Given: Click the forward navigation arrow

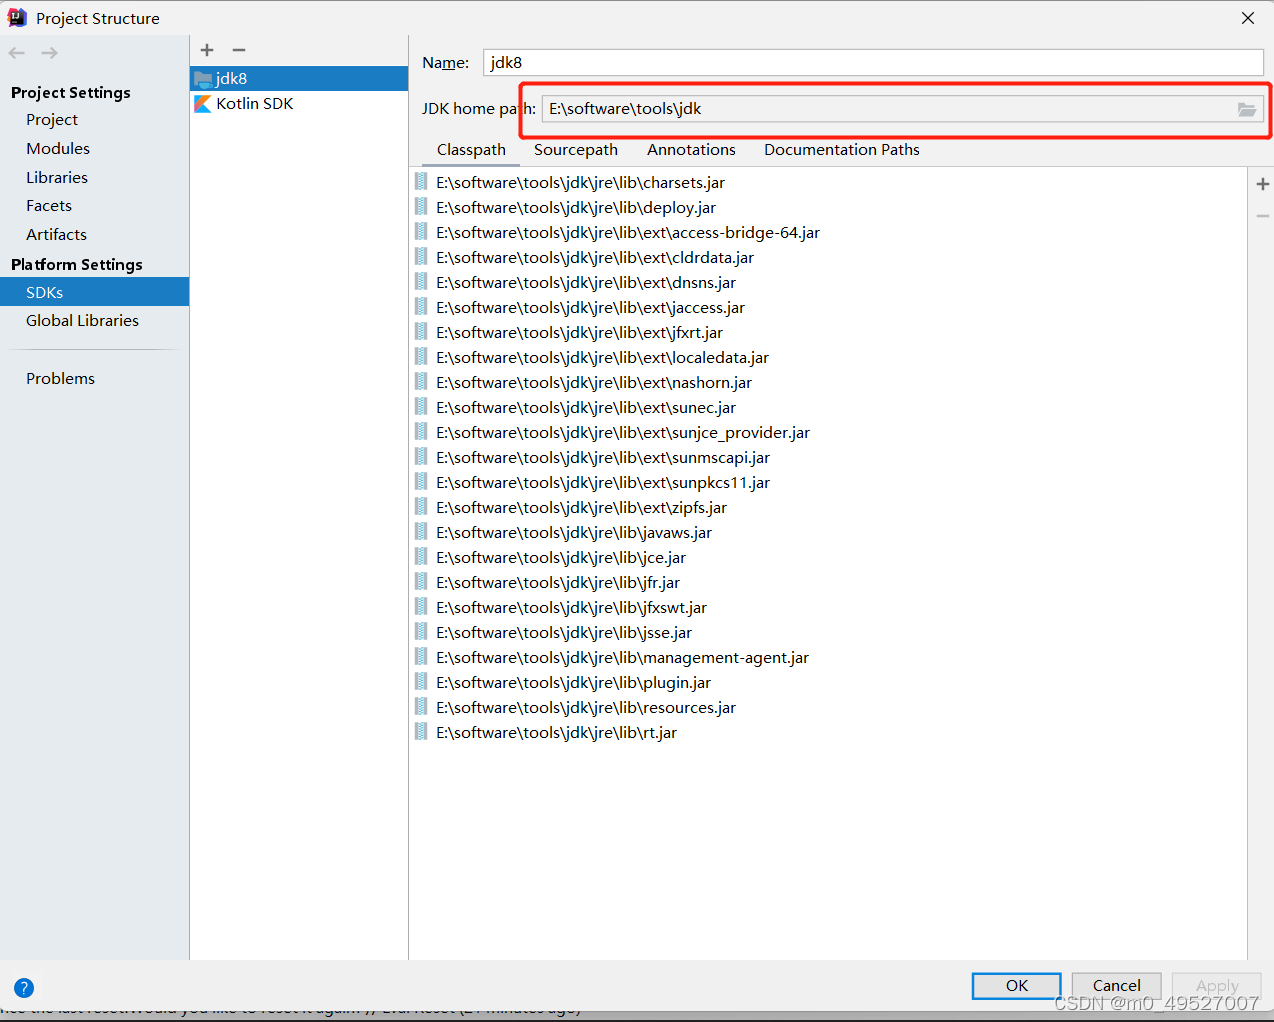Looking at the screenshot, I should (x=49, y=53).
